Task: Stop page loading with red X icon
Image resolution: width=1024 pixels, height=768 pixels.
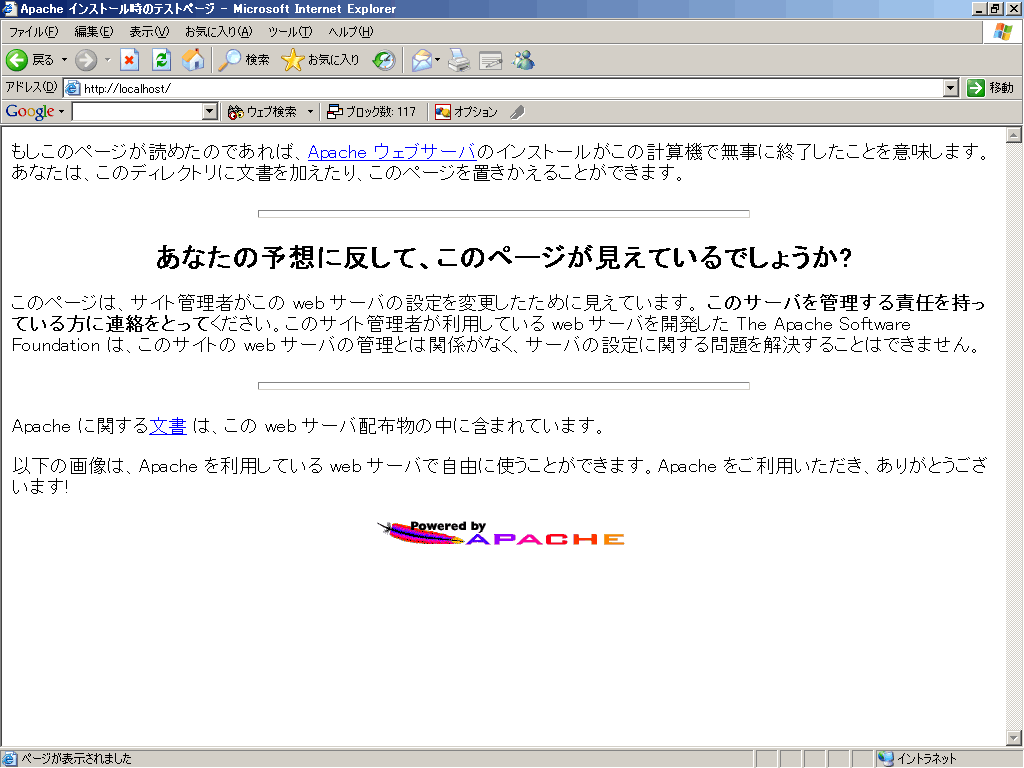Action: click(129, 60)
